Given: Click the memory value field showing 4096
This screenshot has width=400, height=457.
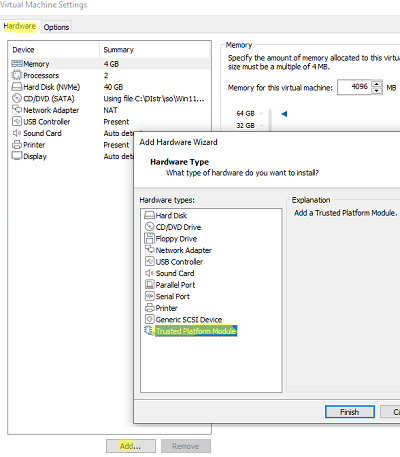Looking at the screenshot, I should pyautogui.click(x=354, y=87).
